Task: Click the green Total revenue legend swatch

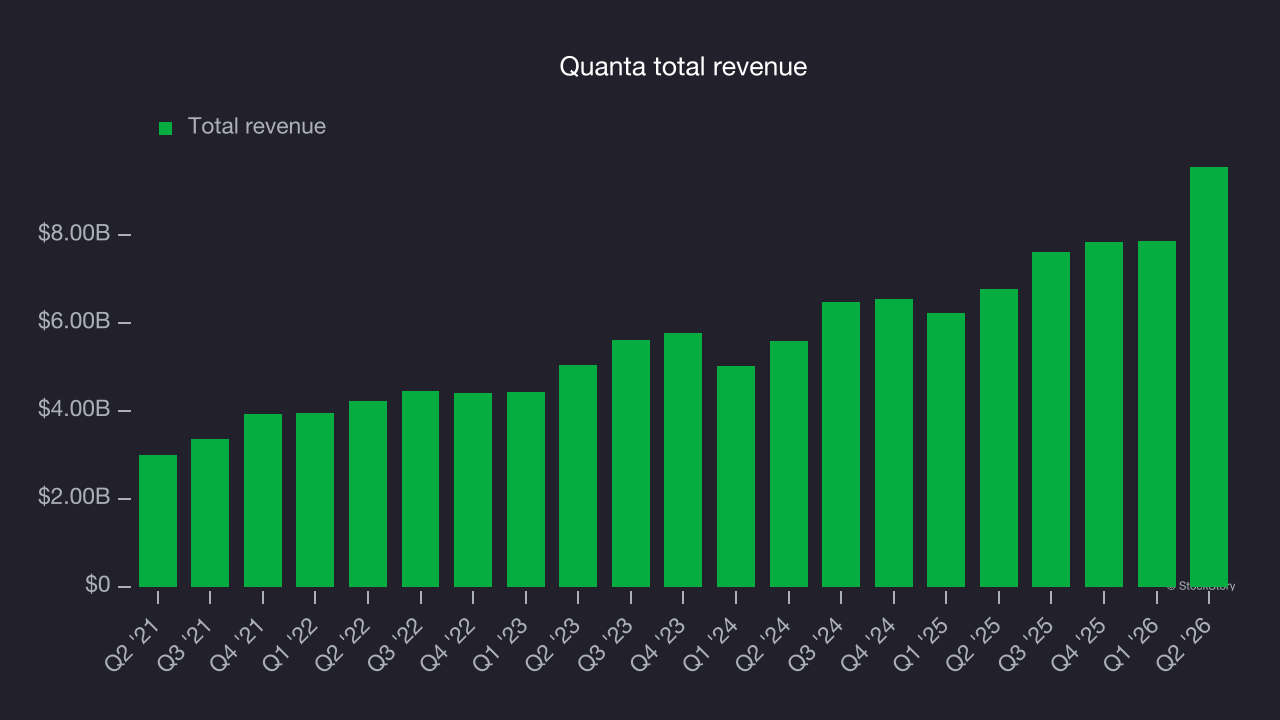Action: [x=166, y=128]
